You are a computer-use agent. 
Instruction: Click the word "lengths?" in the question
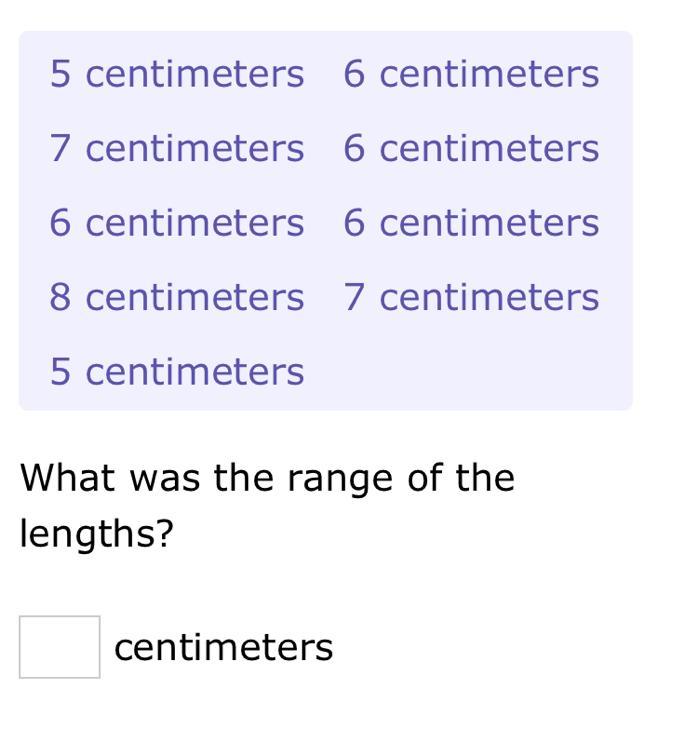coord(97,534)
